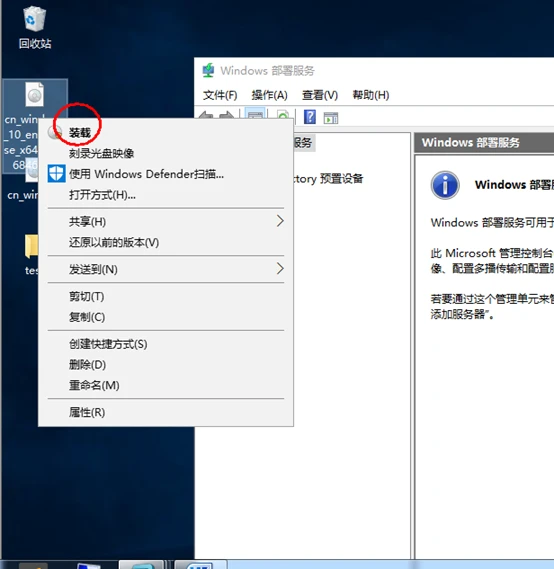Click the gray Windows 部署服务 pane header
The image size is (554, 569).
(484, 142)
